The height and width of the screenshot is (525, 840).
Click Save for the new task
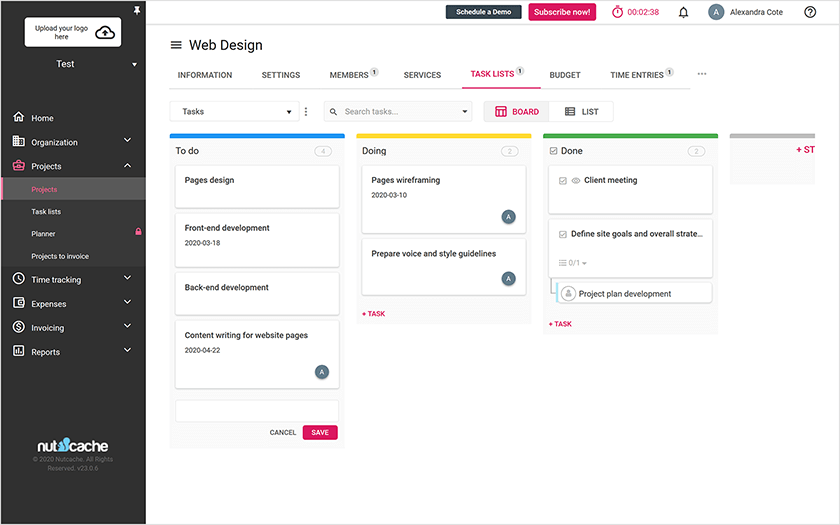(320, 432)
